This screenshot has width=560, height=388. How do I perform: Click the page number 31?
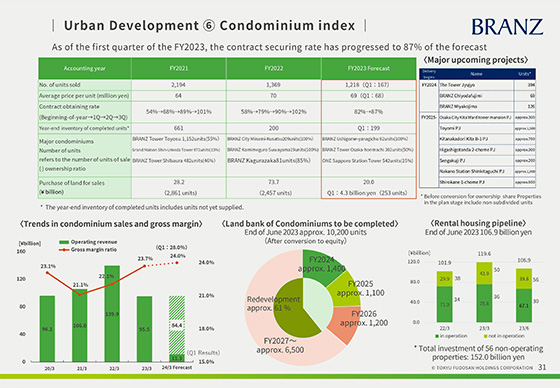[542, 367]
